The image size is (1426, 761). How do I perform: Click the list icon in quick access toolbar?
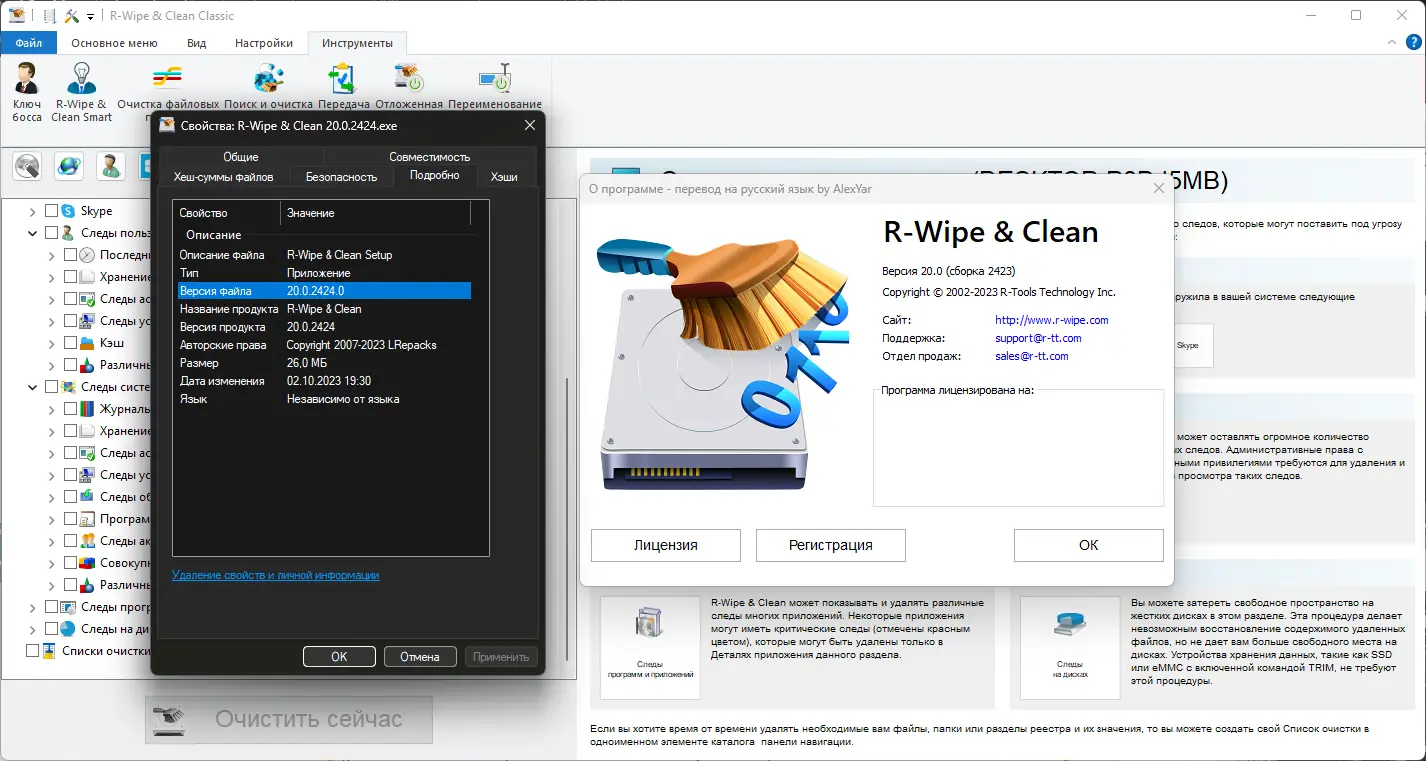[x=50, y=16]
